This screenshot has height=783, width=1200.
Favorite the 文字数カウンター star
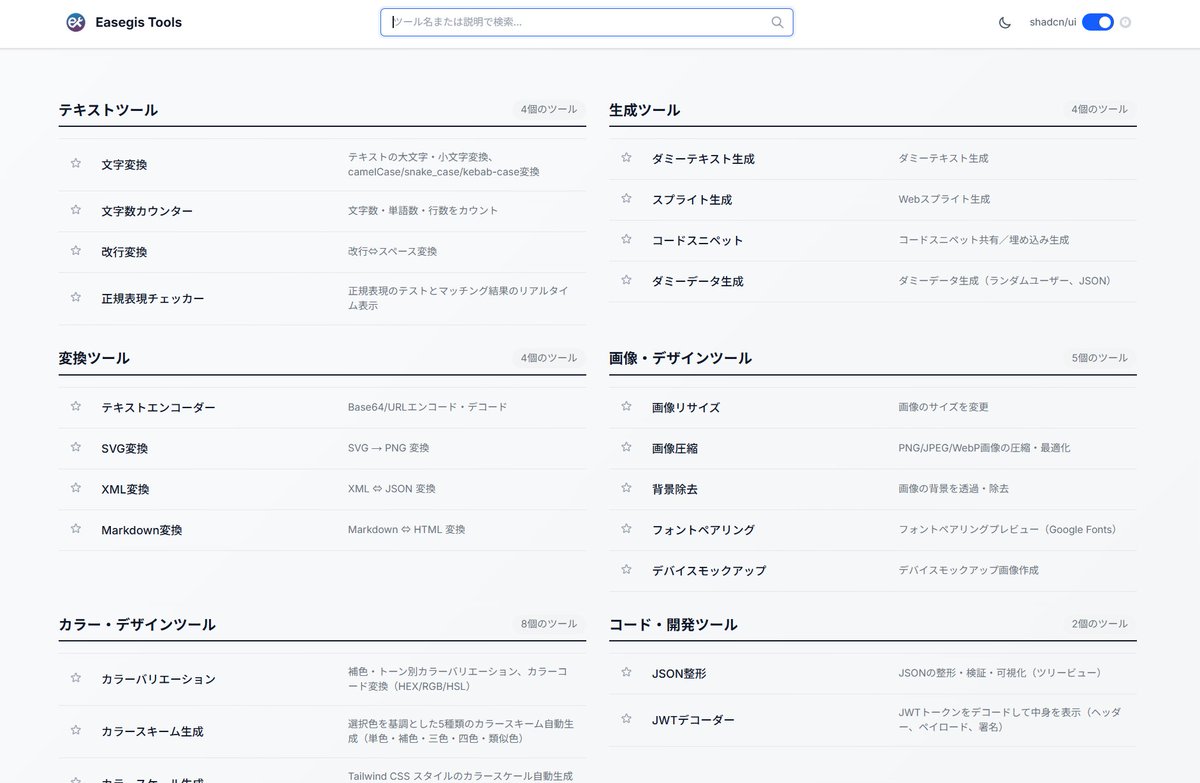click(76, 210)
